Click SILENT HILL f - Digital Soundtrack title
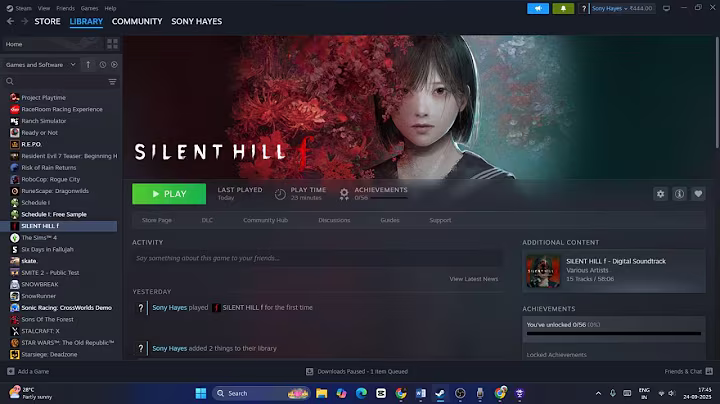 point(616,261)
